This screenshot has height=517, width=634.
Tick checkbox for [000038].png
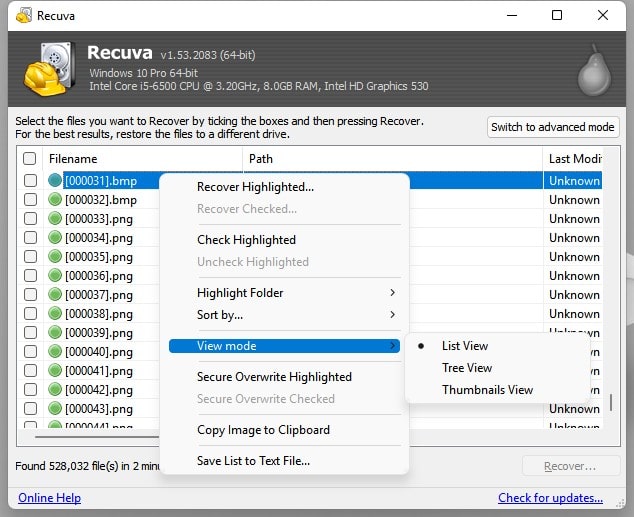tap(30, 313)
